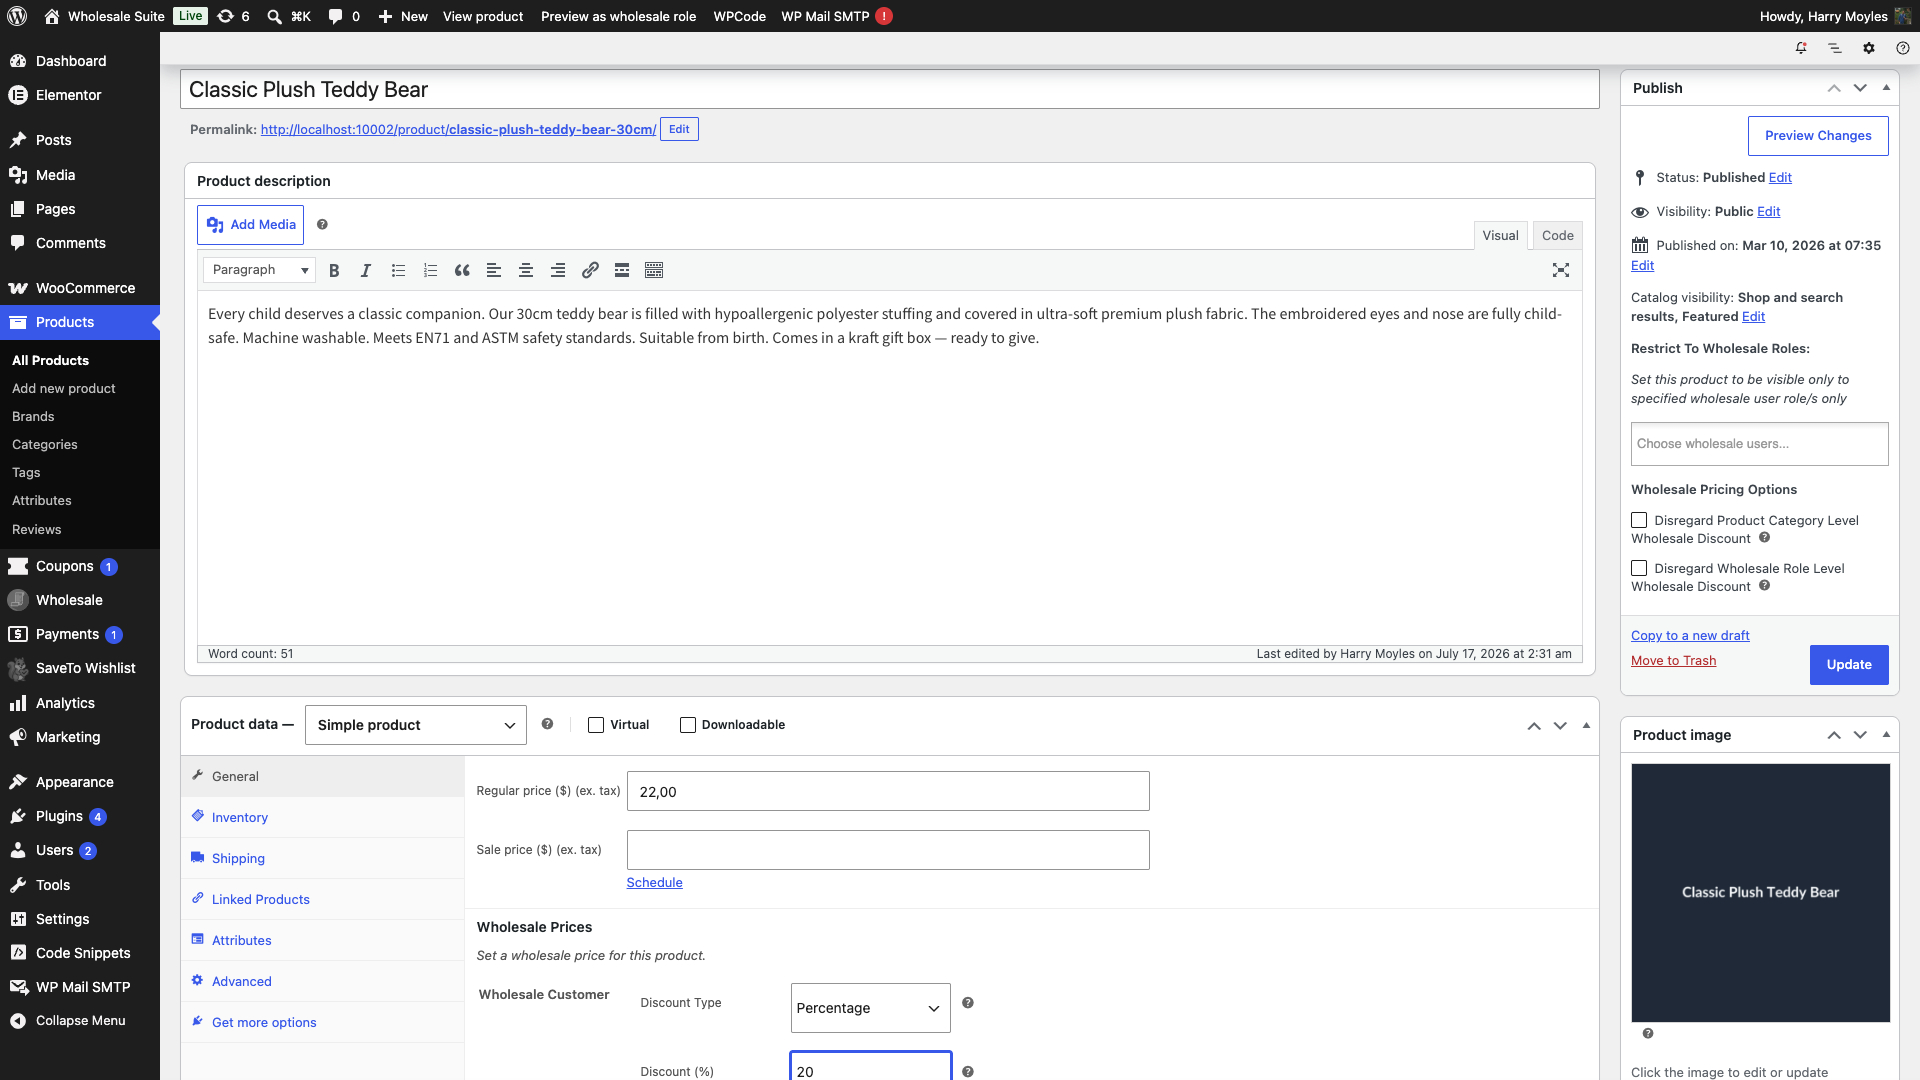Edit the product Visibility setting

(x=1768, y=211)
